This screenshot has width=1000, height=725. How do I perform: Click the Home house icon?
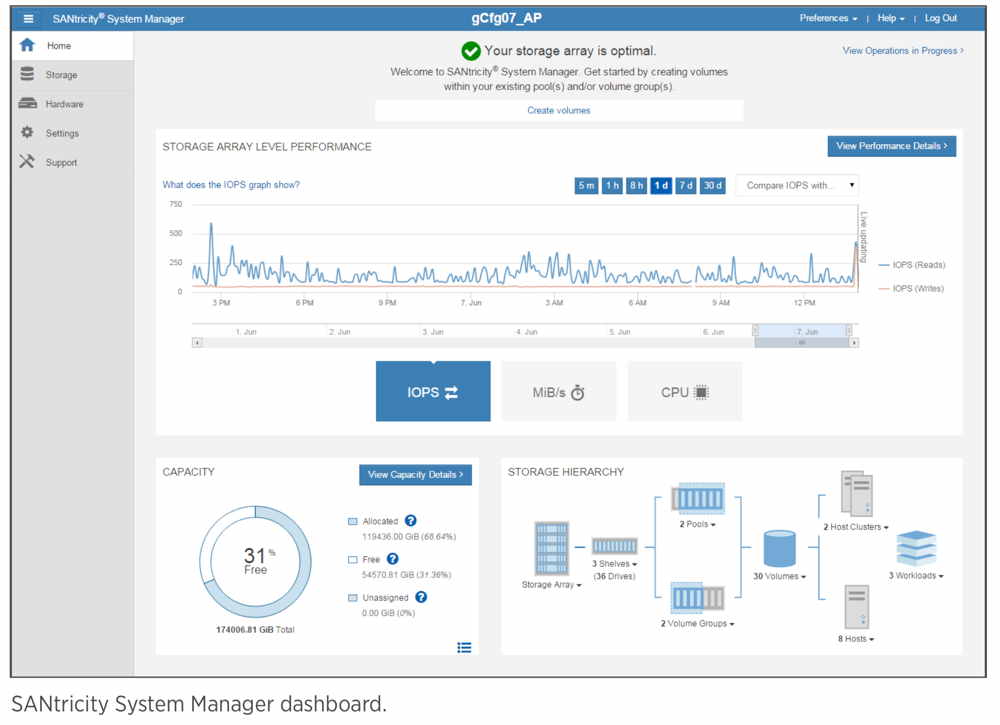27,45
